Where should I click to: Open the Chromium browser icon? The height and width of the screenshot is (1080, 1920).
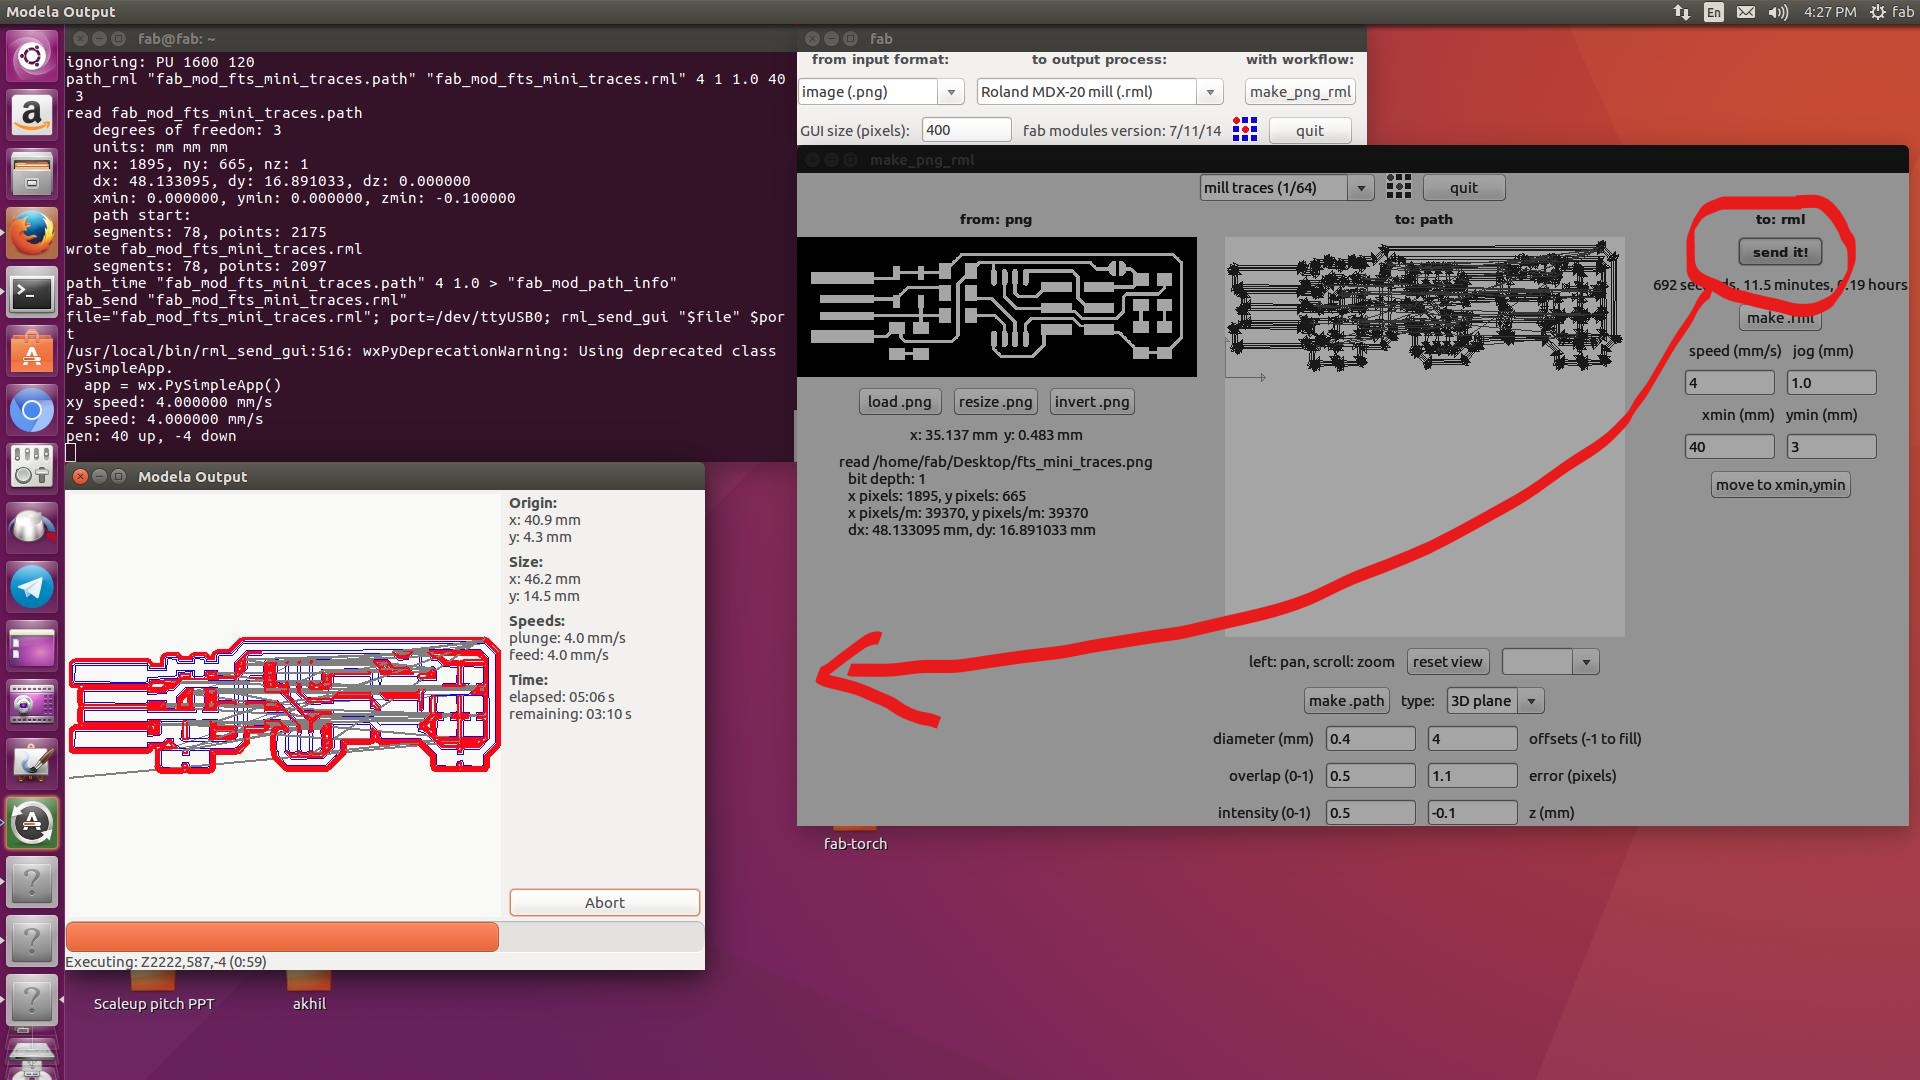[32, 411]
